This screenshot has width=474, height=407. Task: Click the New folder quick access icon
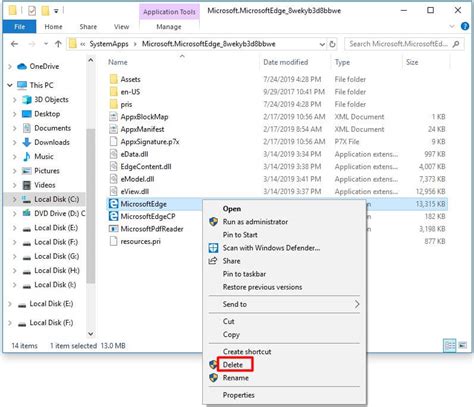[45, 11]
